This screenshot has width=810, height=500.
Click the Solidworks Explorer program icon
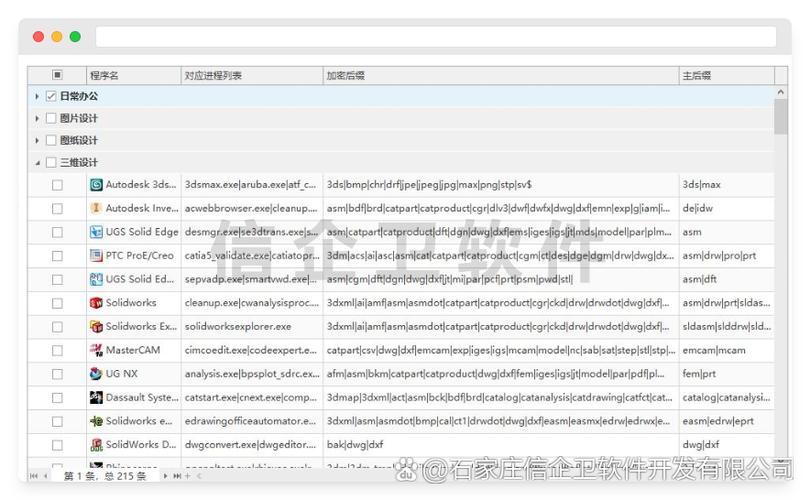tap(96, 326)
